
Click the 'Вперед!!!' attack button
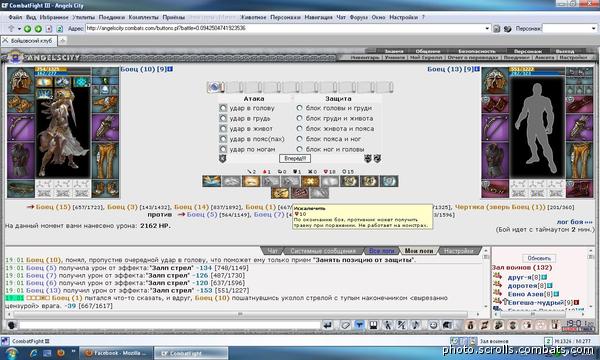pyautogui.click(x=295, y=158)
